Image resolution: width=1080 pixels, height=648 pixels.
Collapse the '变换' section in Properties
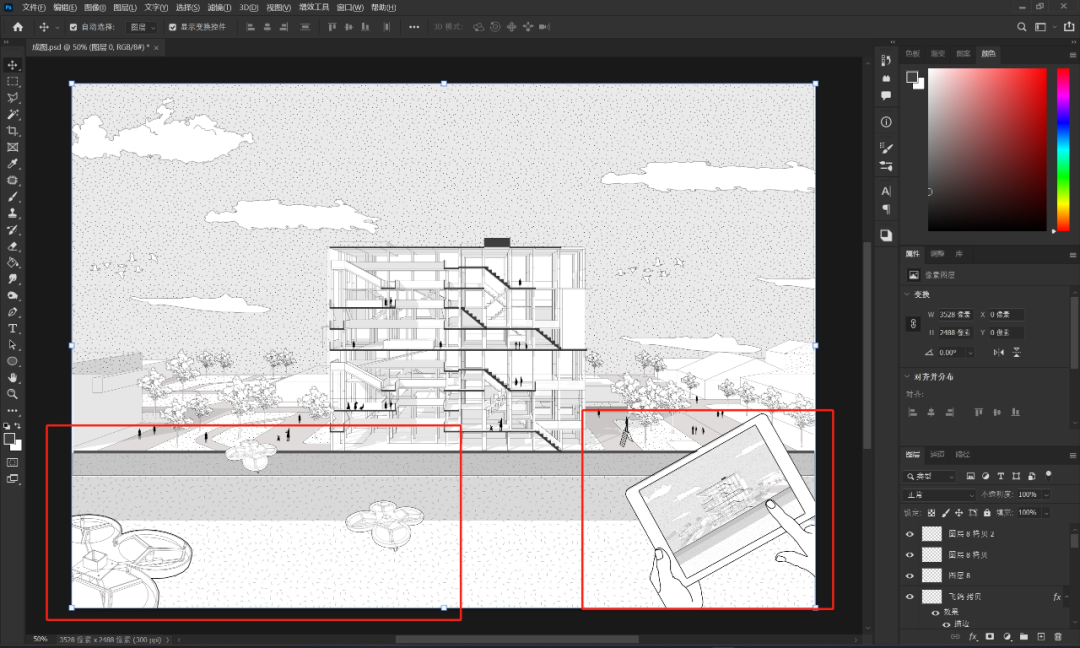pyautogui.click(x=907, y=294)
